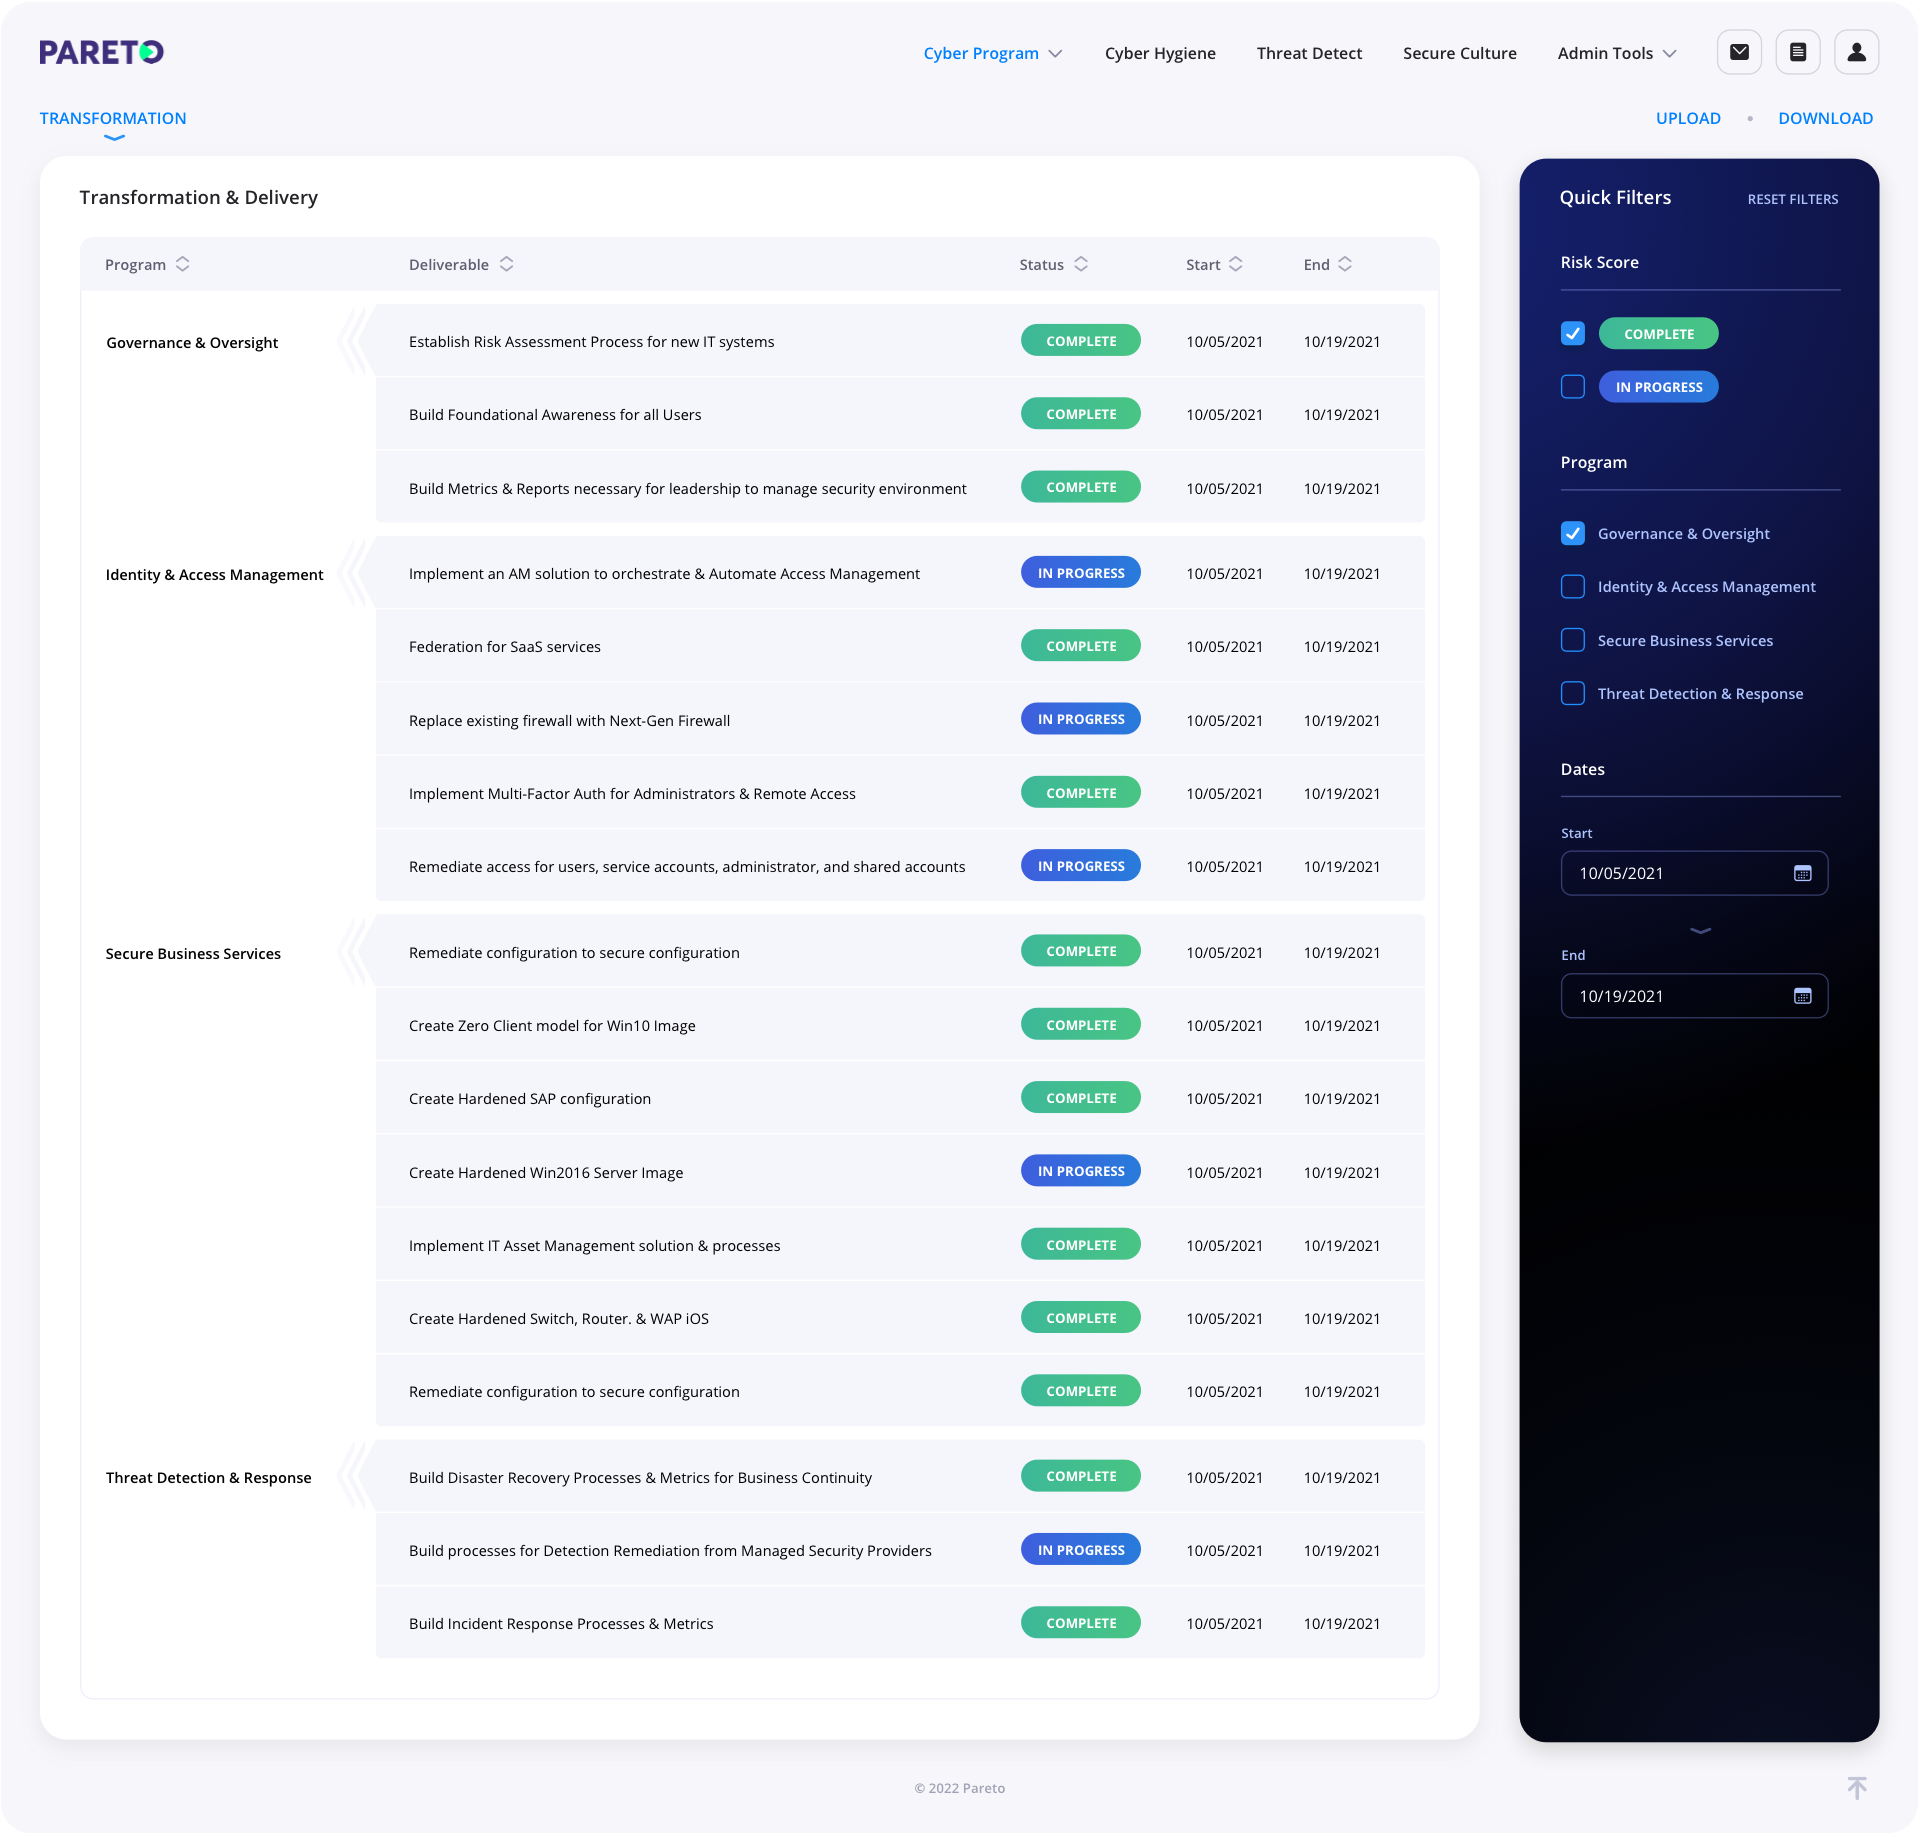Open the mail/envelope icon in the header

[x=1739, y=52]
